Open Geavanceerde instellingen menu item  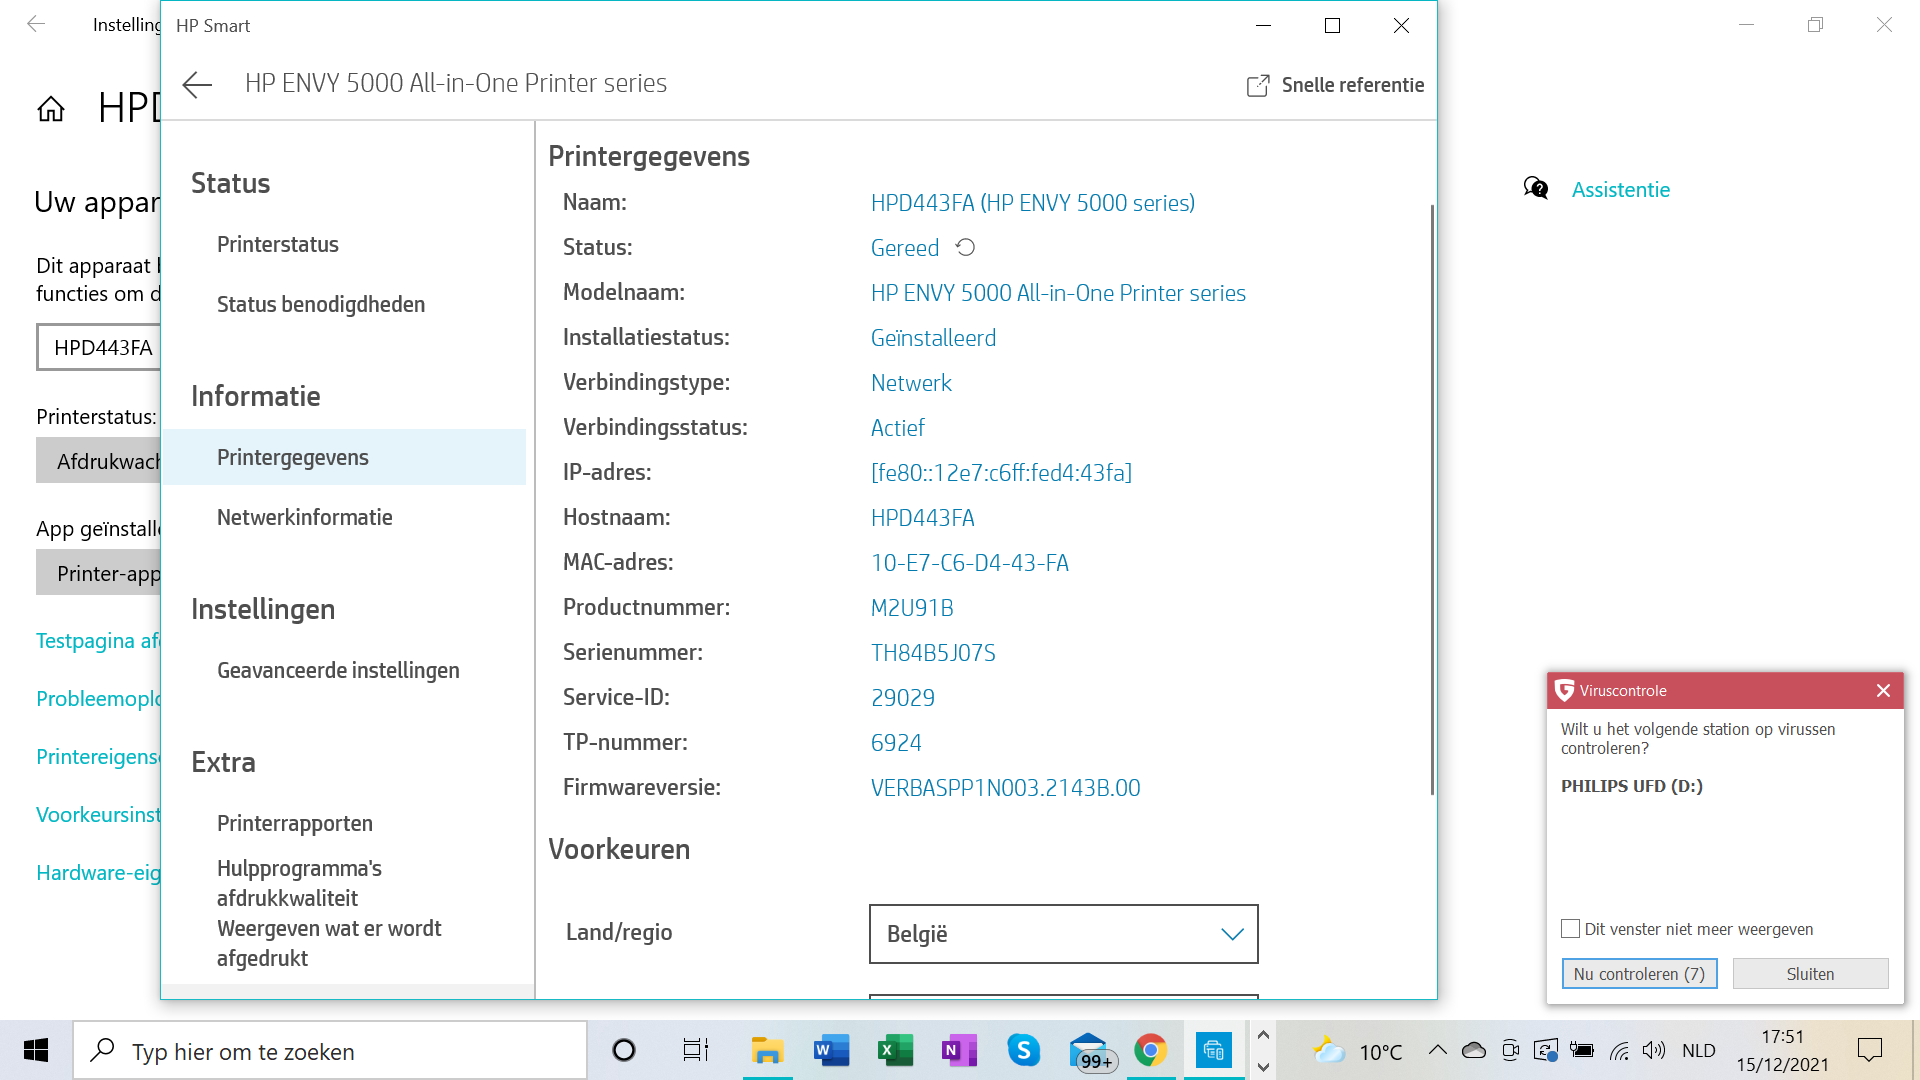point(338,670)
